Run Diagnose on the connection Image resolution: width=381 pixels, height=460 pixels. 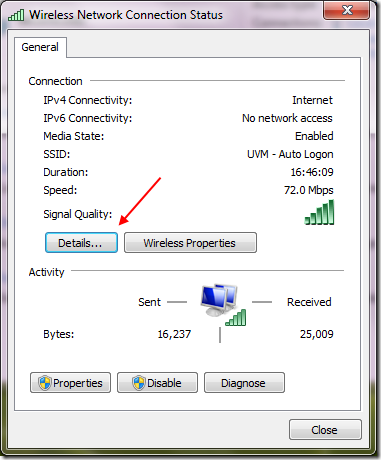tap(244, 383)
